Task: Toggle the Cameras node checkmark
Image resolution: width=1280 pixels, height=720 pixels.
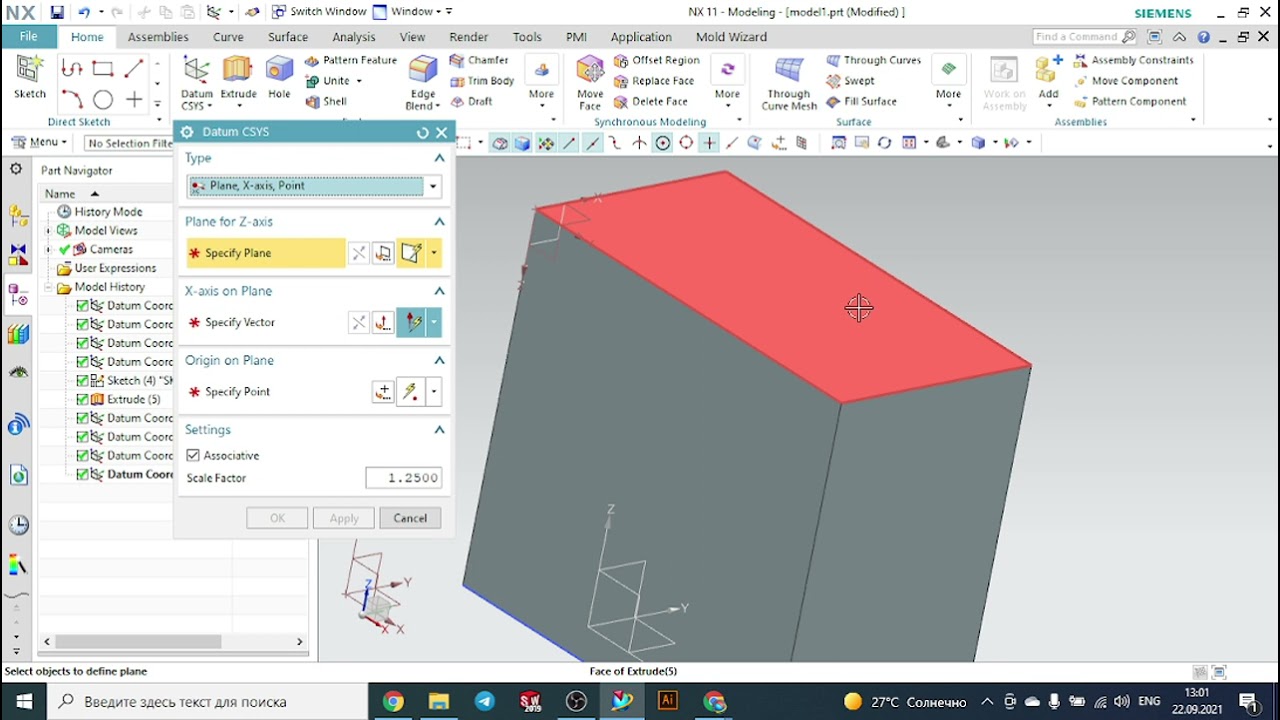Action: click(65, 249)
